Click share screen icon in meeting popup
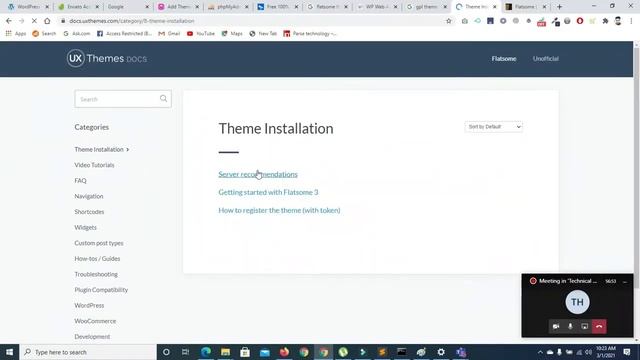Screen dimensions: 640x360 (584, 327)
